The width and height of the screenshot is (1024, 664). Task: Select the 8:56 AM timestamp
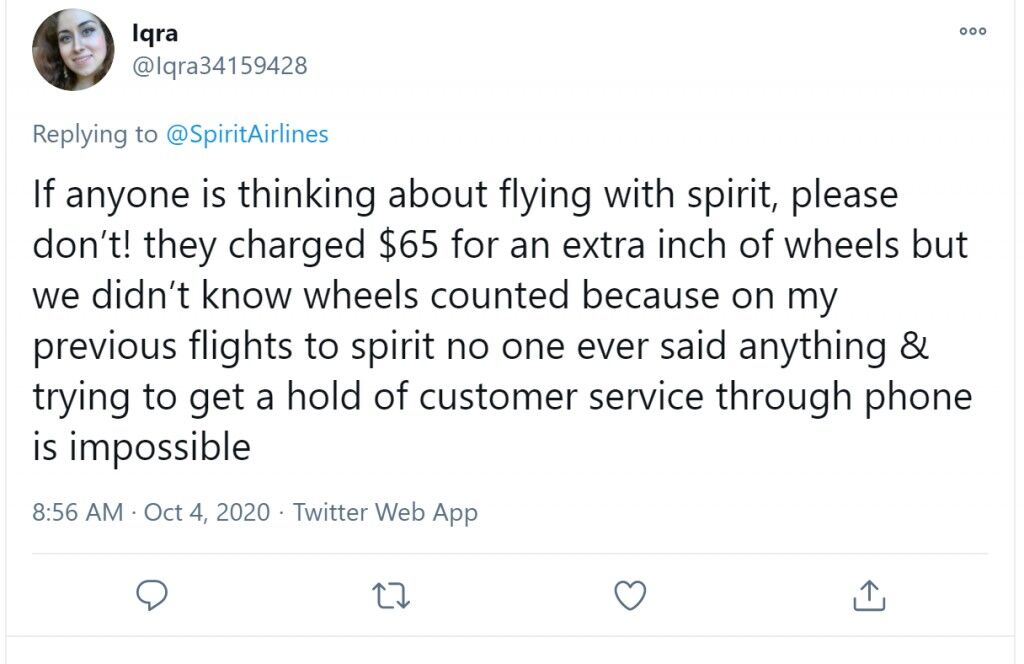point(78,512)
